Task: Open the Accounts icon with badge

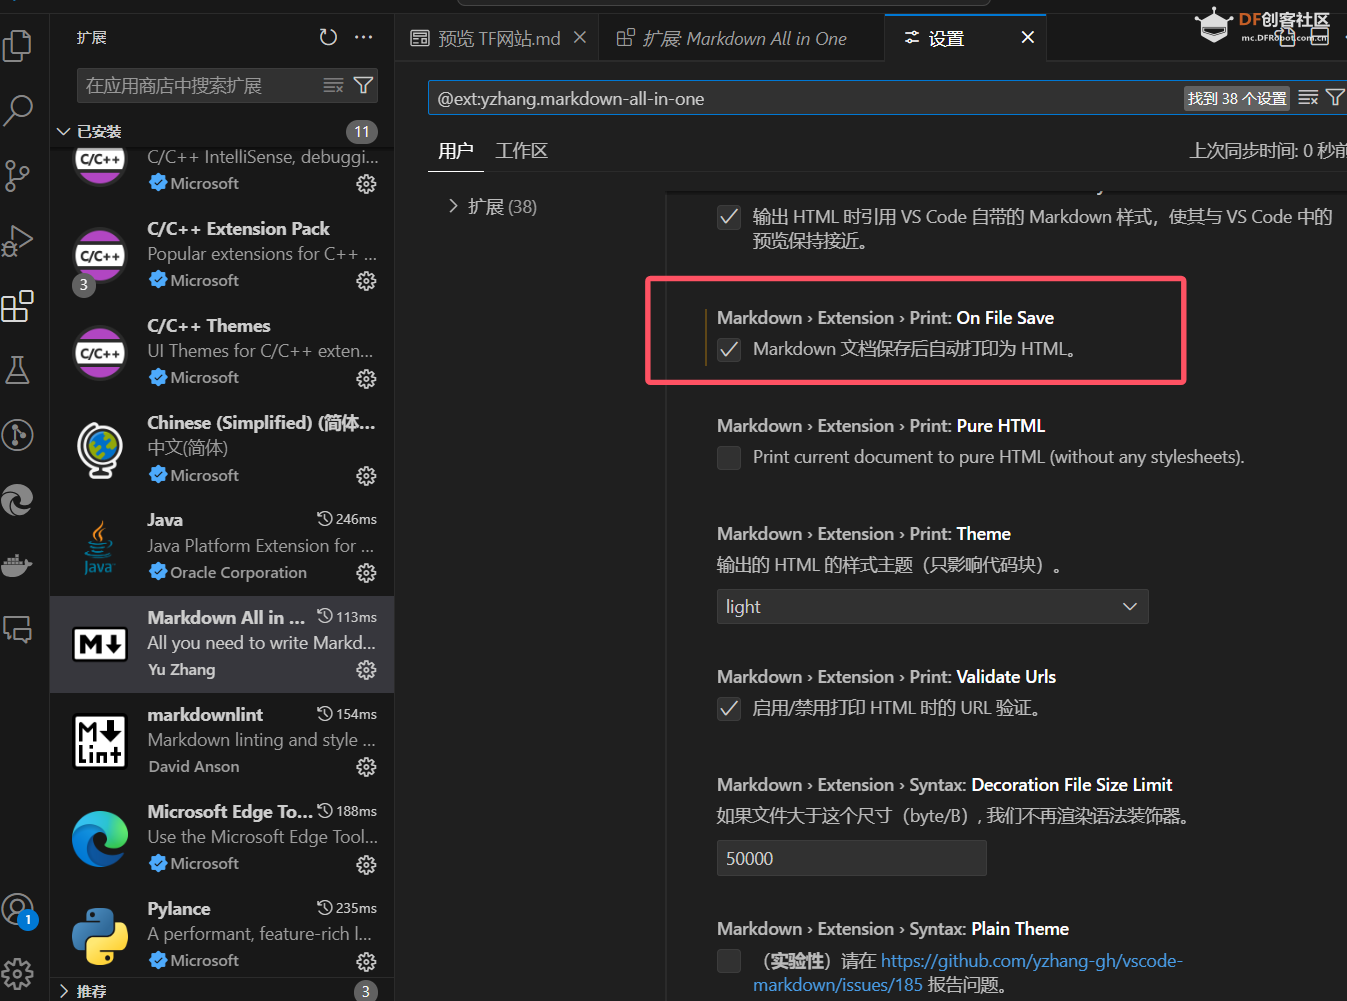Action: click(18, 910)
